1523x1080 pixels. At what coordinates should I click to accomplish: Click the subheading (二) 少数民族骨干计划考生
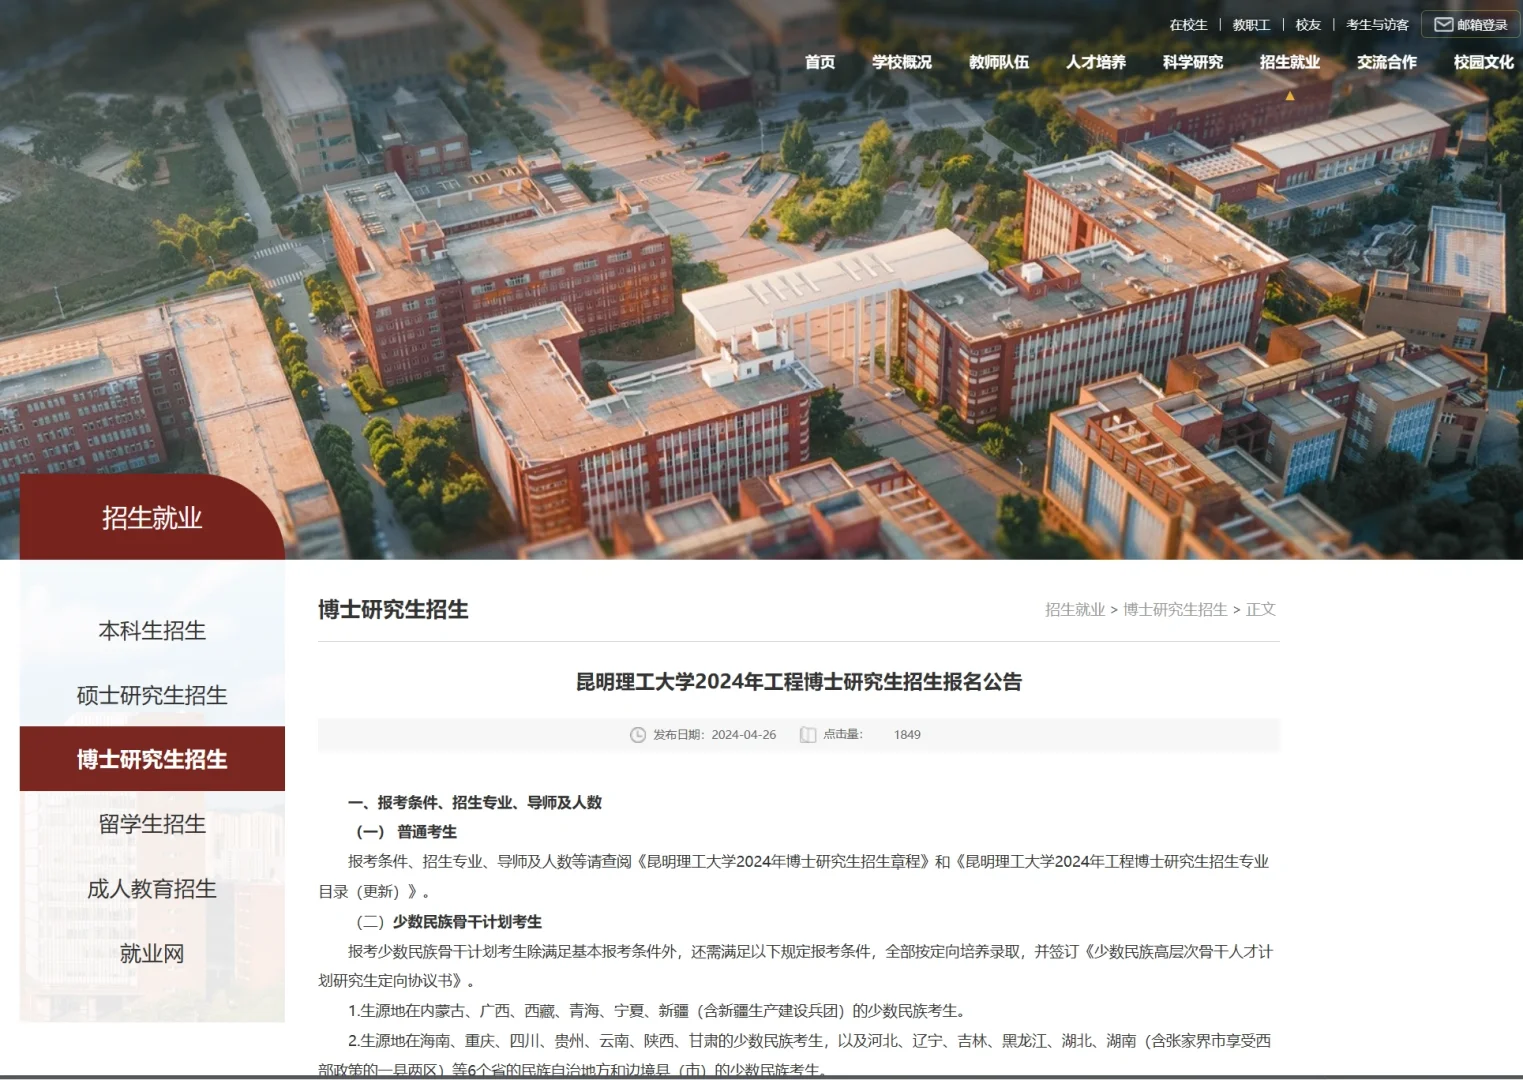point(449,922)
